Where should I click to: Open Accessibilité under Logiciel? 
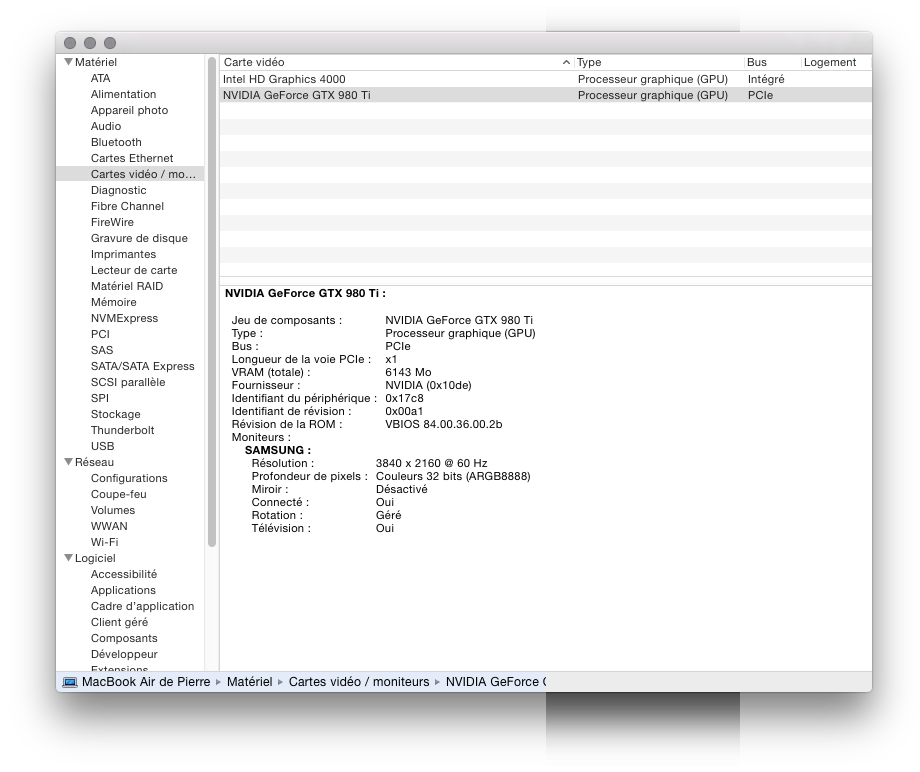pos(124,574)
